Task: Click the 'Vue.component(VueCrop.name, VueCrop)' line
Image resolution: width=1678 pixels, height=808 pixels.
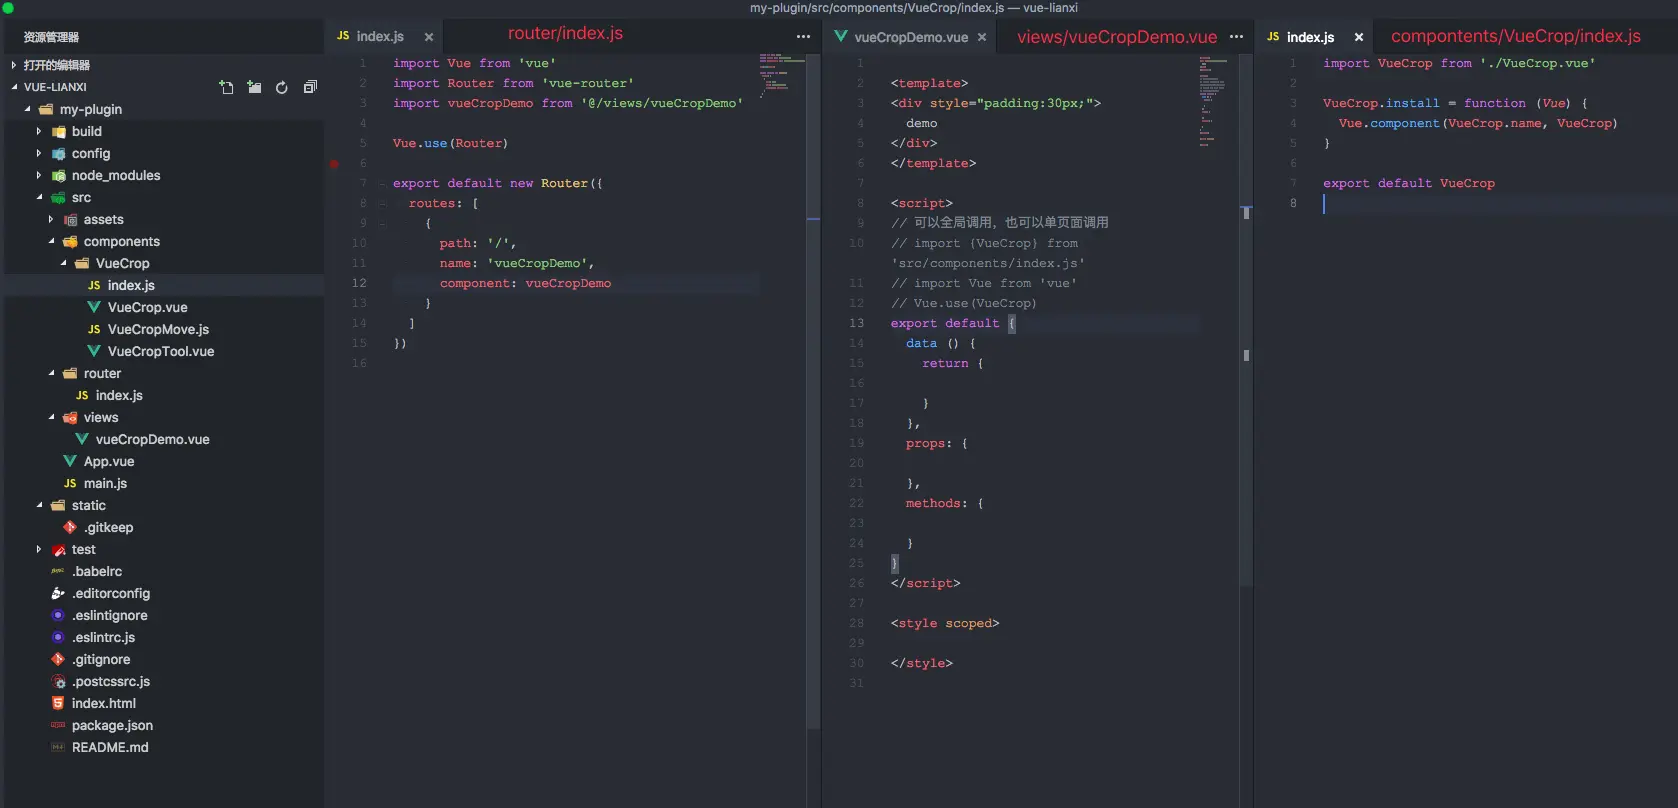Action: pyautogui.click(x=1478, y=123)
